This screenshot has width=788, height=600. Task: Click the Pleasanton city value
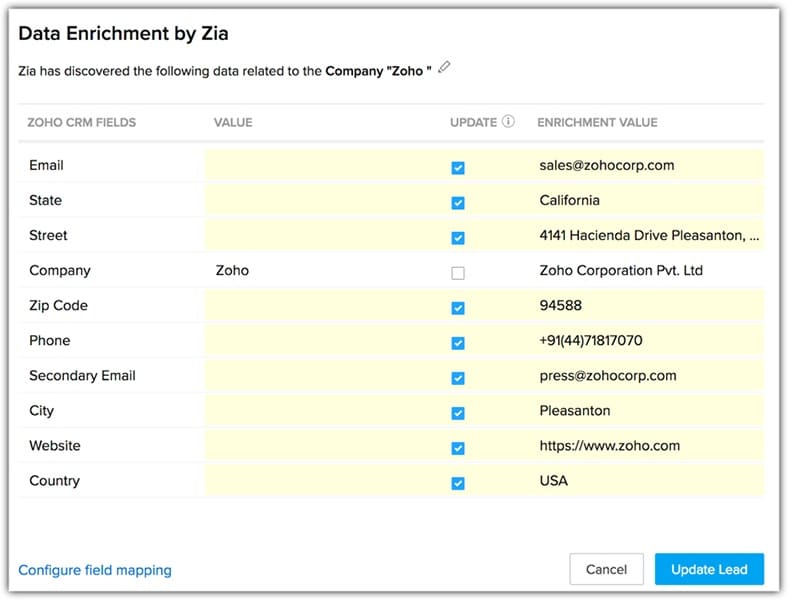574,411
